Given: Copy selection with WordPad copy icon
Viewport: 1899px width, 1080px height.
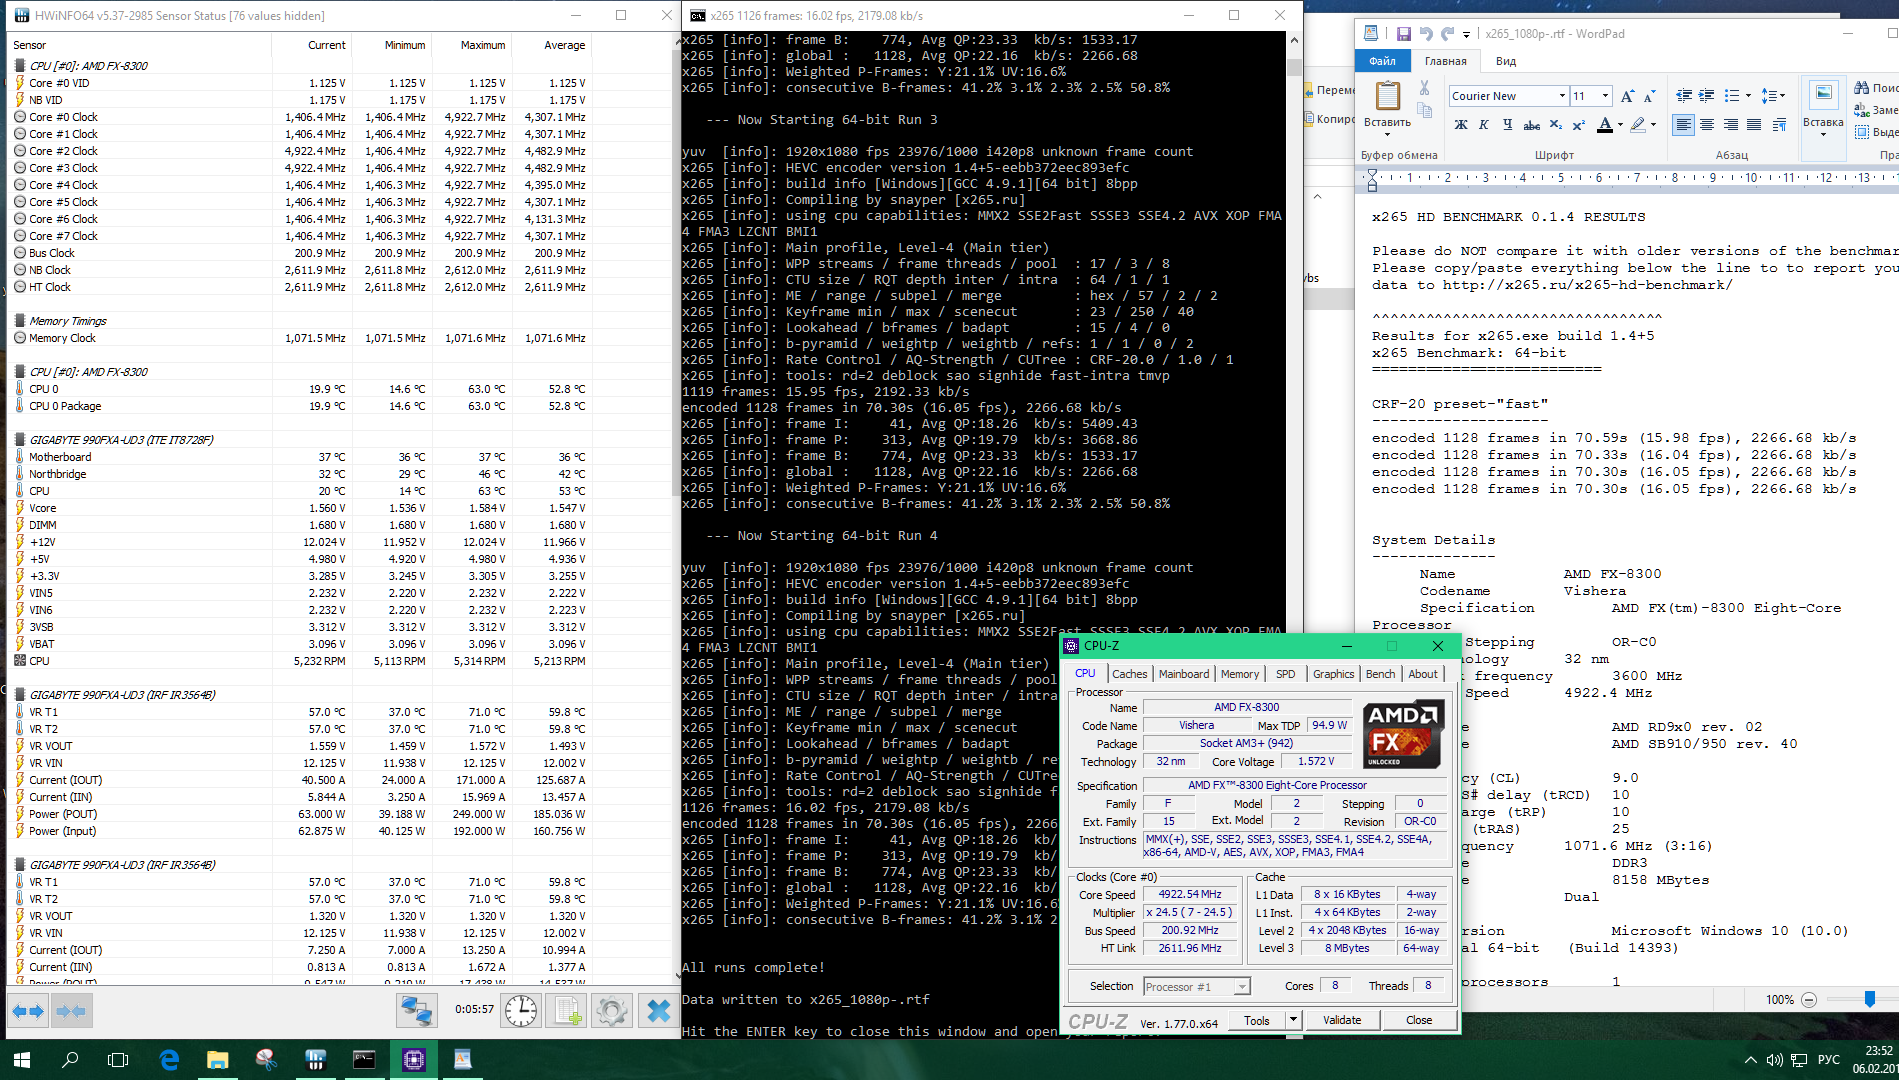Looking at the screenshot, I should pyautogui.click(x=1424, y=110).
